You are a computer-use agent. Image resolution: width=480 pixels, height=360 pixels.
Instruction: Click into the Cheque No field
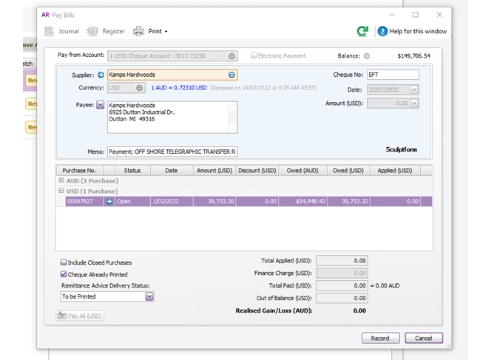pyautogui.click(x=393, y=75)
